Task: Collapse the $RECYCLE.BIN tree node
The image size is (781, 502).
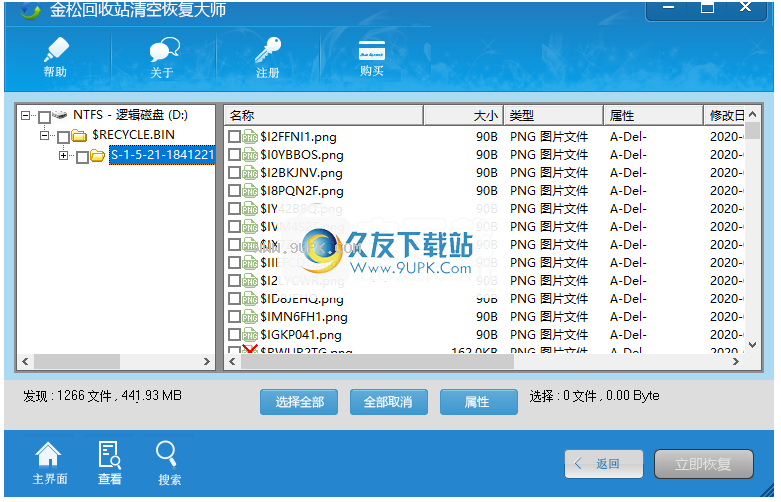Action: point(44,135)
